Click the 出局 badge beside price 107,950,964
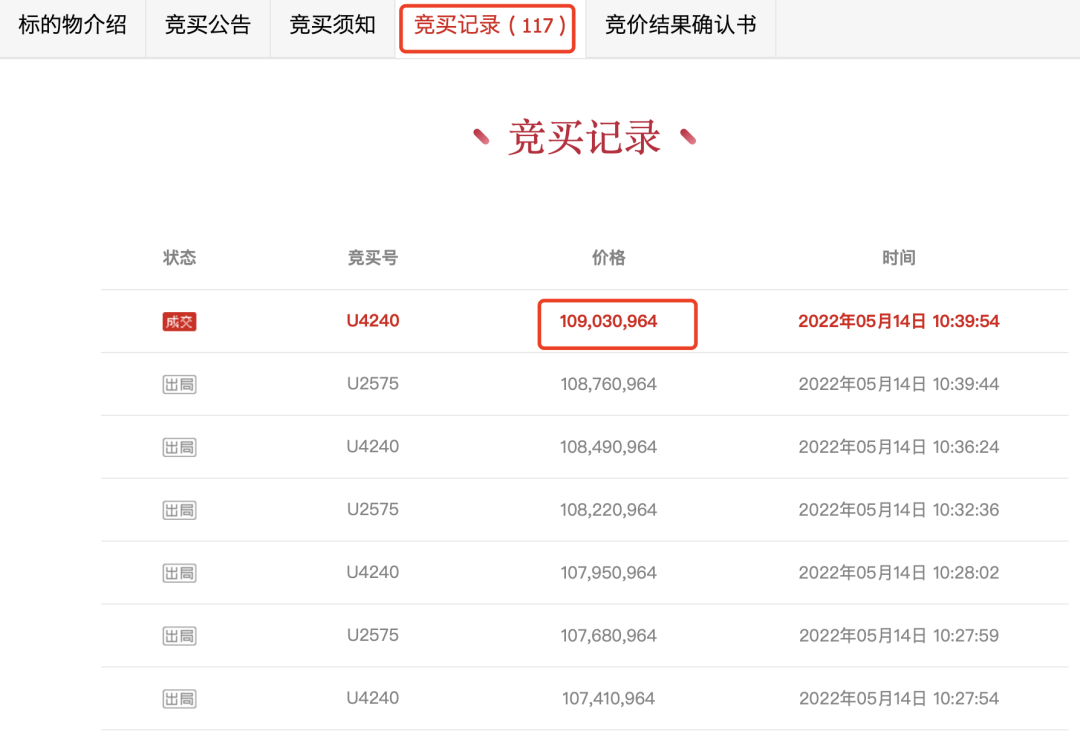 (x=179, y=573)
